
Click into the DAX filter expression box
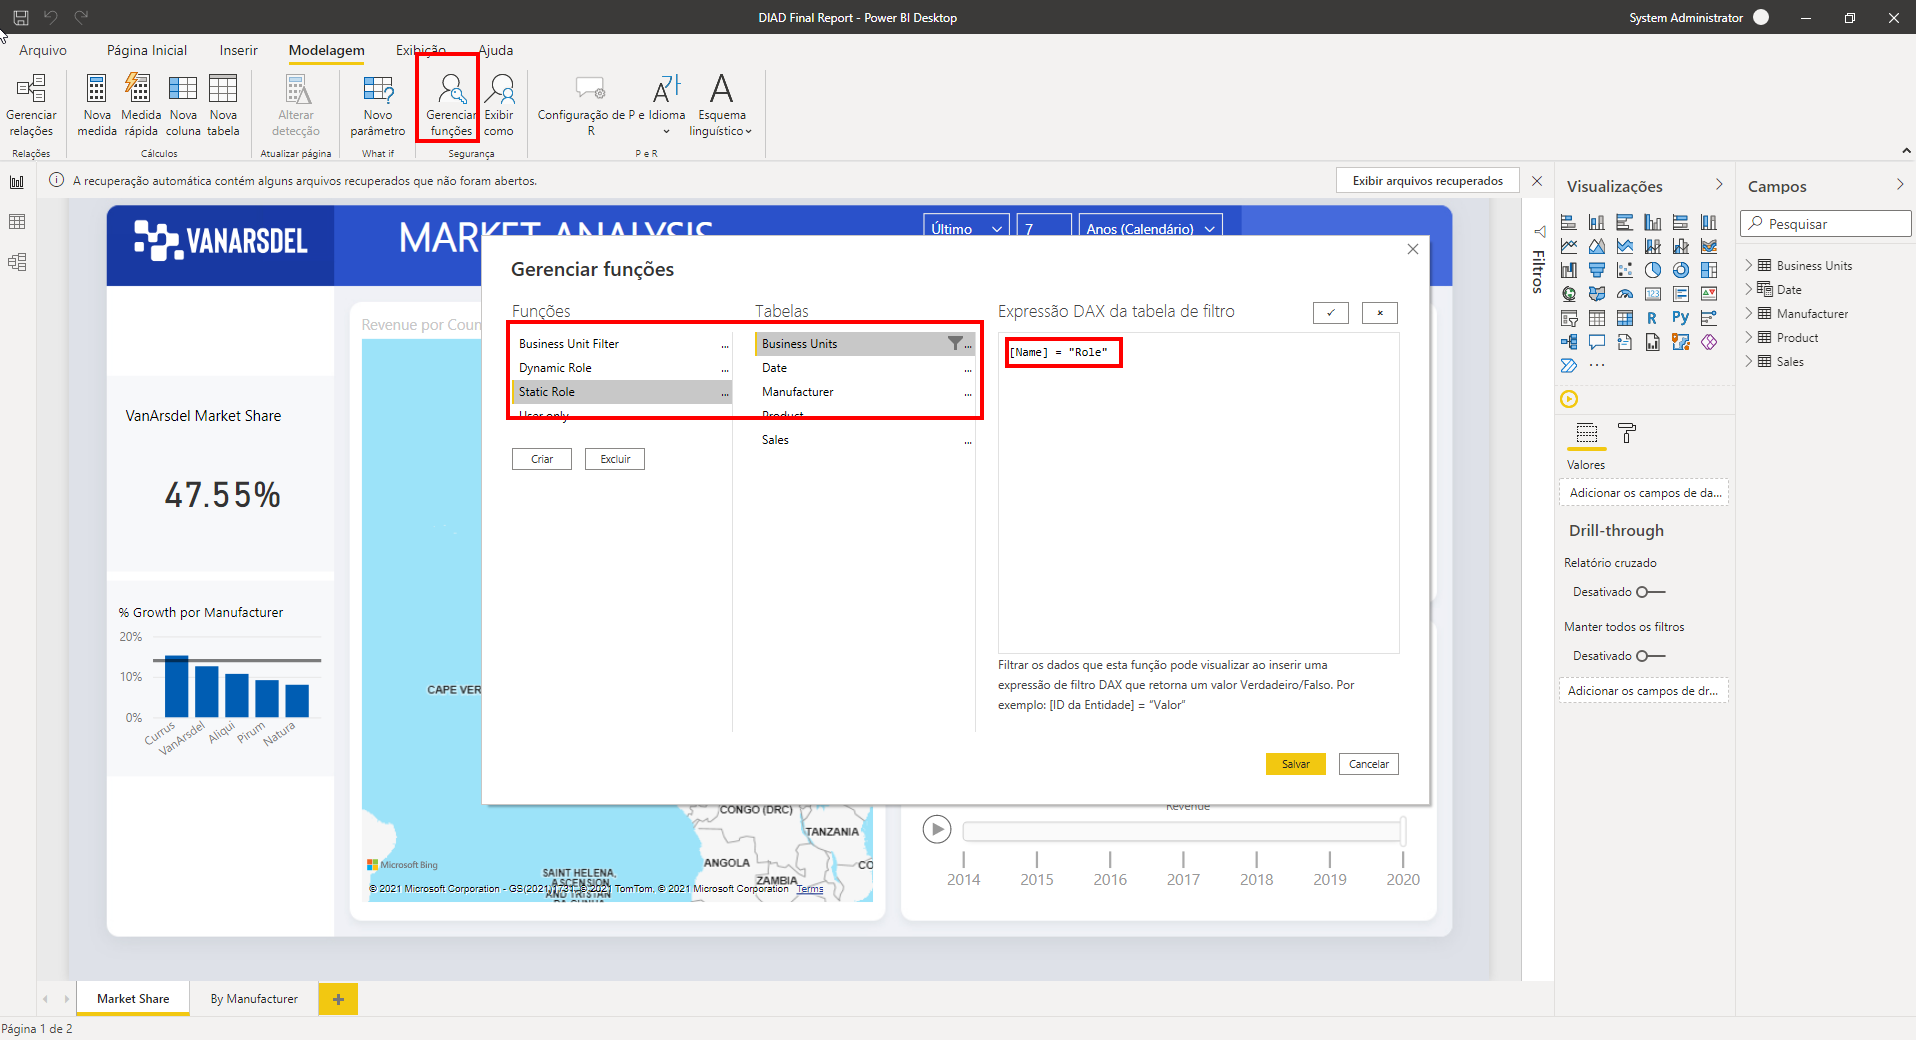point(1198,493)
